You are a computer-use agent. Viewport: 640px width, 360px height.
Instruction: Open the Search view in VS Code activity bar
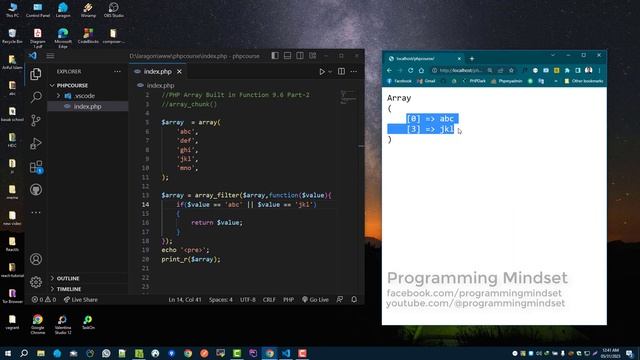pyautogui.click(x=36, y=97)
